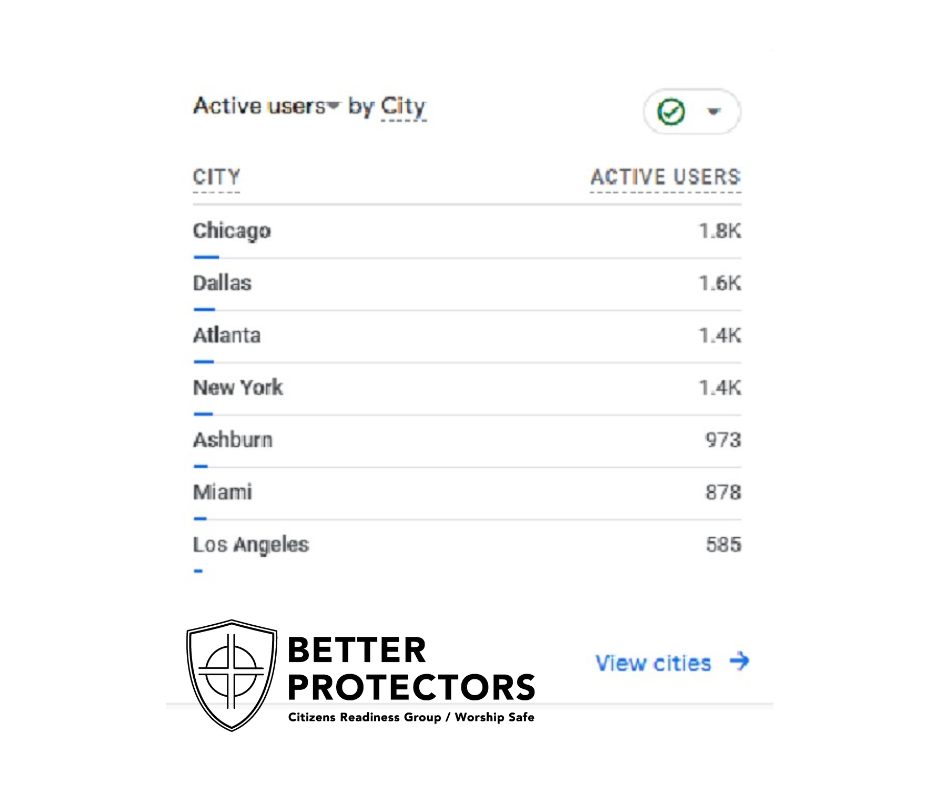The height and width of the screenshot is (788, 940).
Task: Click the City dimension selector
Action: (403, 106)
